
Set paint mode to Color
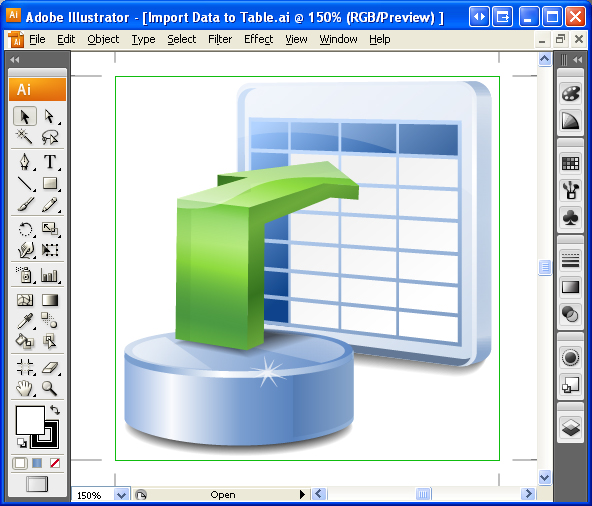[20, 463]
